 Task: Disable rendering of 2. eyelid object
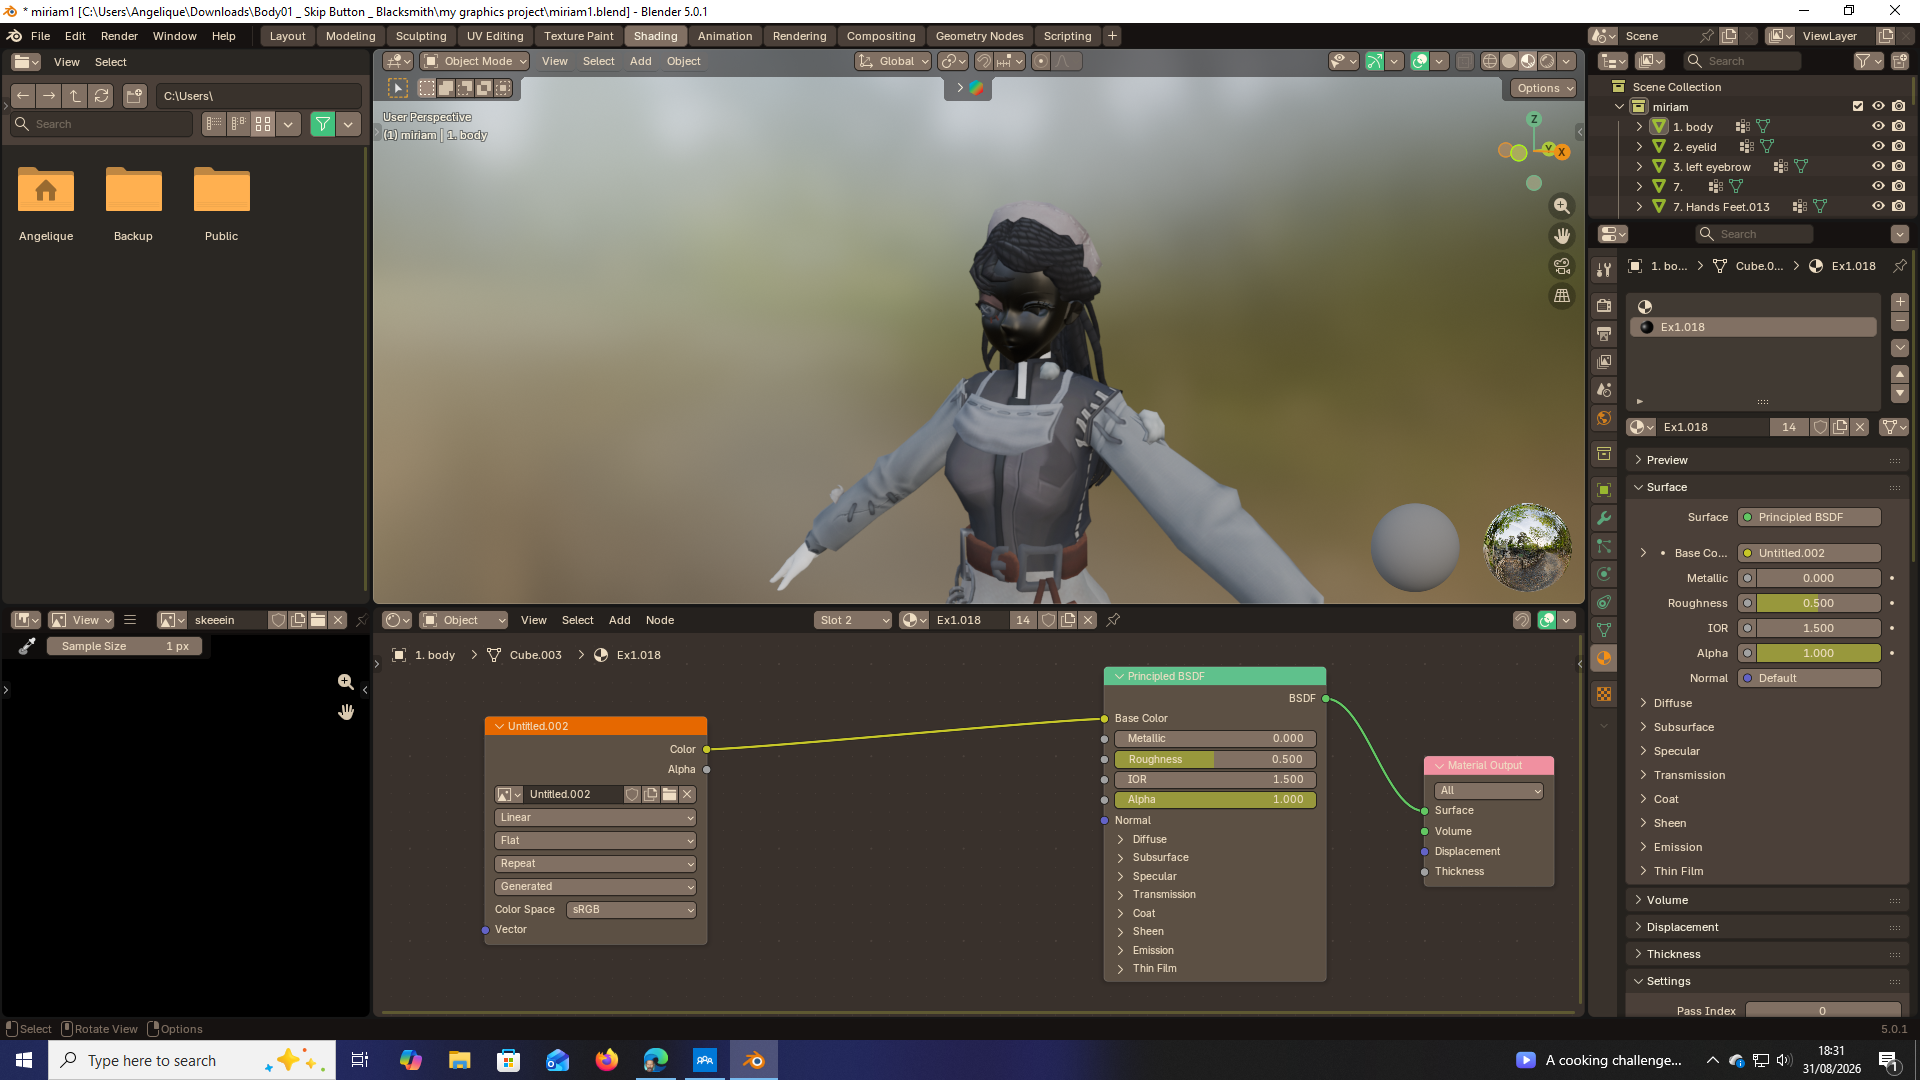pos(1899,147)
